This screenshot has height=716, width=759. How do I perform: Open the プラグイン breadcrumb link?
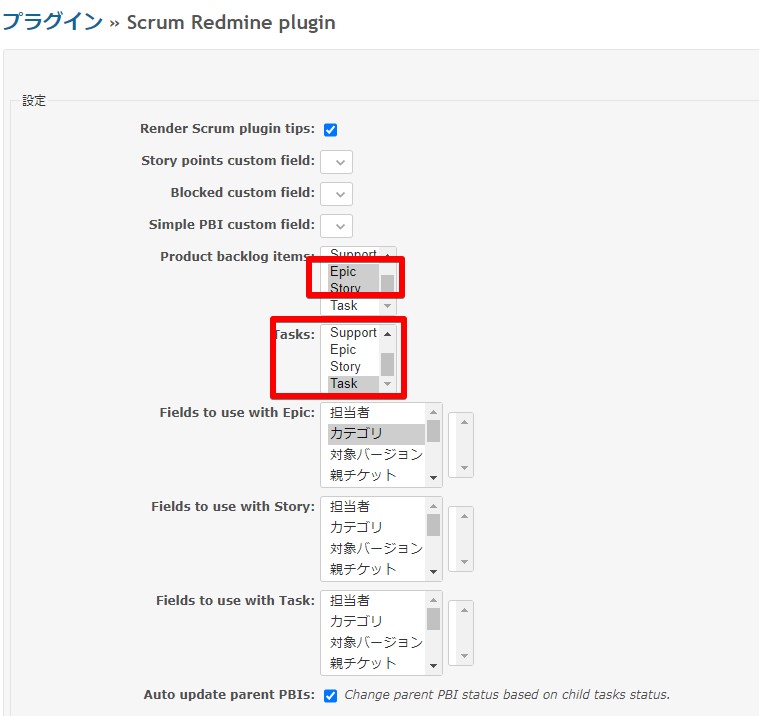pyautogui.click(x=52, y=22)
